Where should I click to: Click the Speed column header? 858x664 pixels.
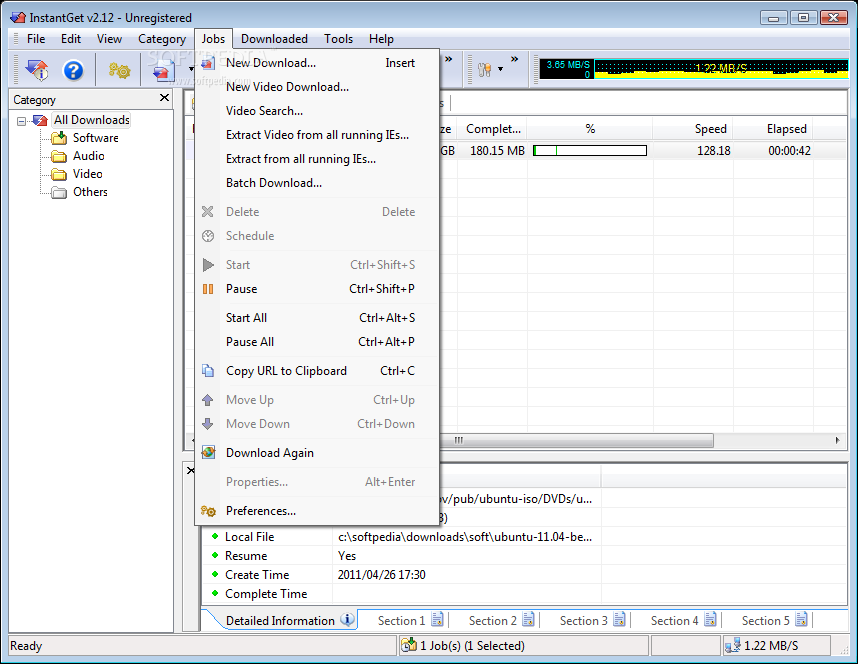pos(693,129)
